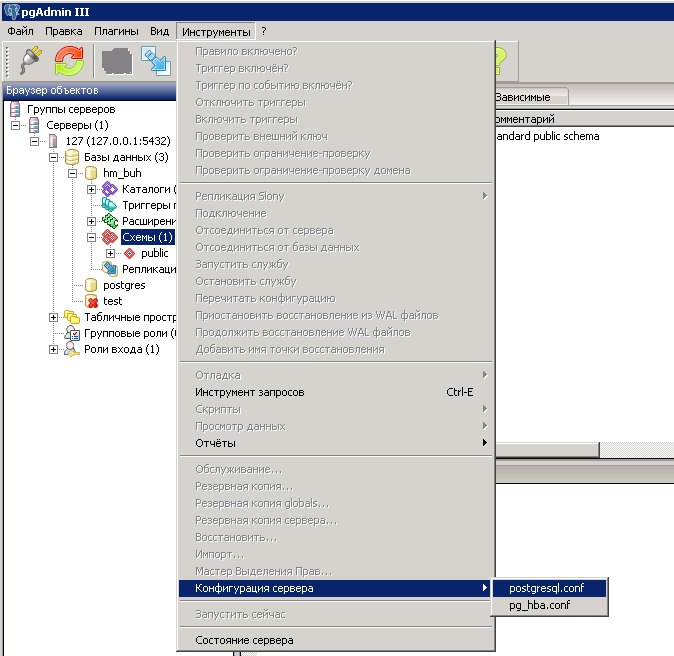
Task: Choose postgresql.conf from submenu
Action: point(549,589)
